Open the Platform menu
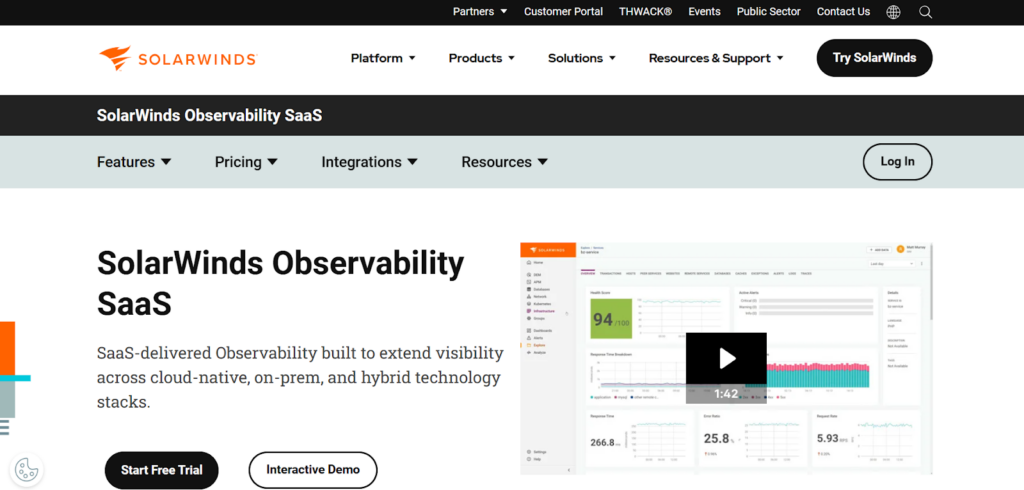Screen dimensions: 1024x490 [x=383, y=58]
